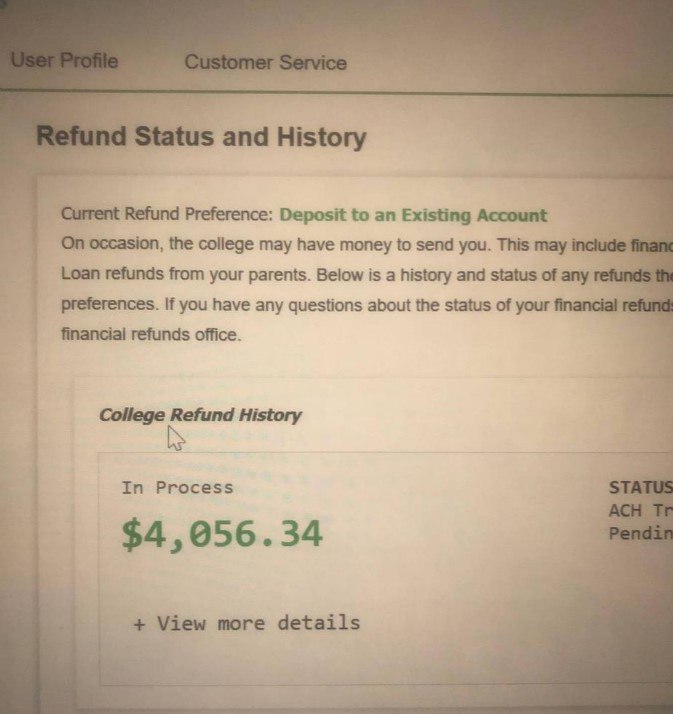Switch to the Customer Service tab
The height and width of the screenshot is (714, 673).
265,62
